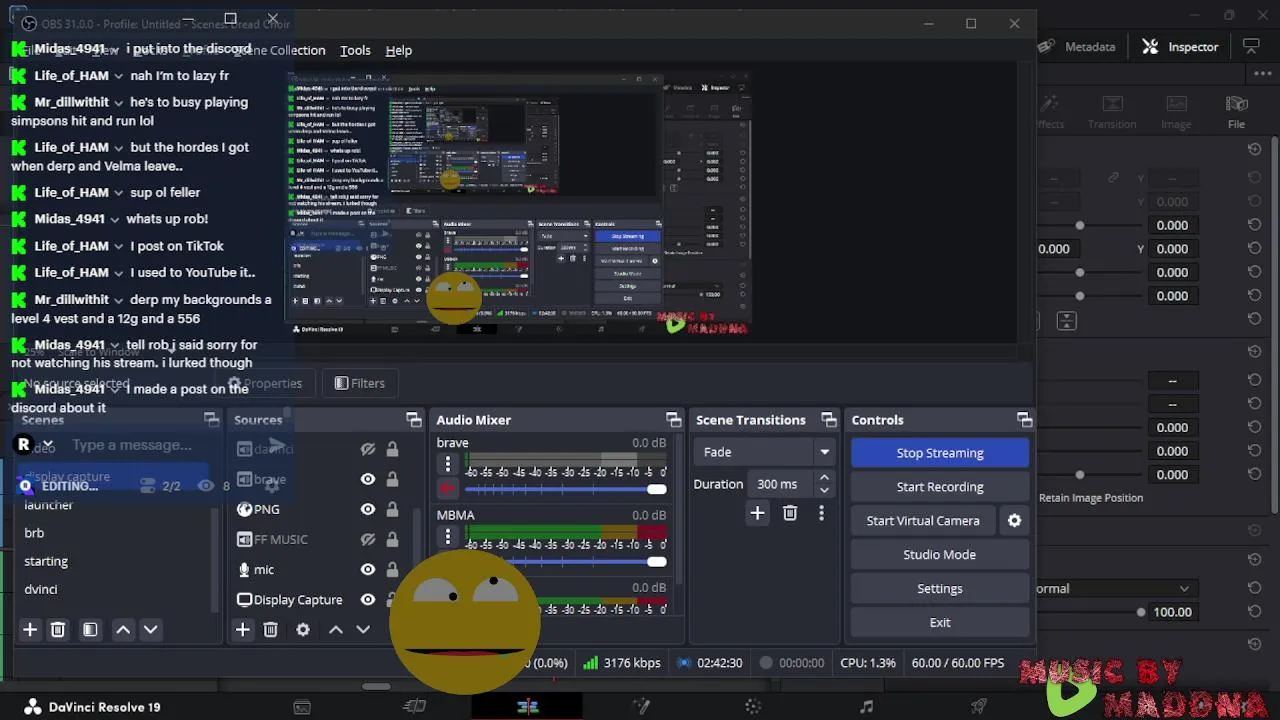Open source properties gear in Sources toolbar
This screenshot has height=720, width=1280.
click(303, 629)
